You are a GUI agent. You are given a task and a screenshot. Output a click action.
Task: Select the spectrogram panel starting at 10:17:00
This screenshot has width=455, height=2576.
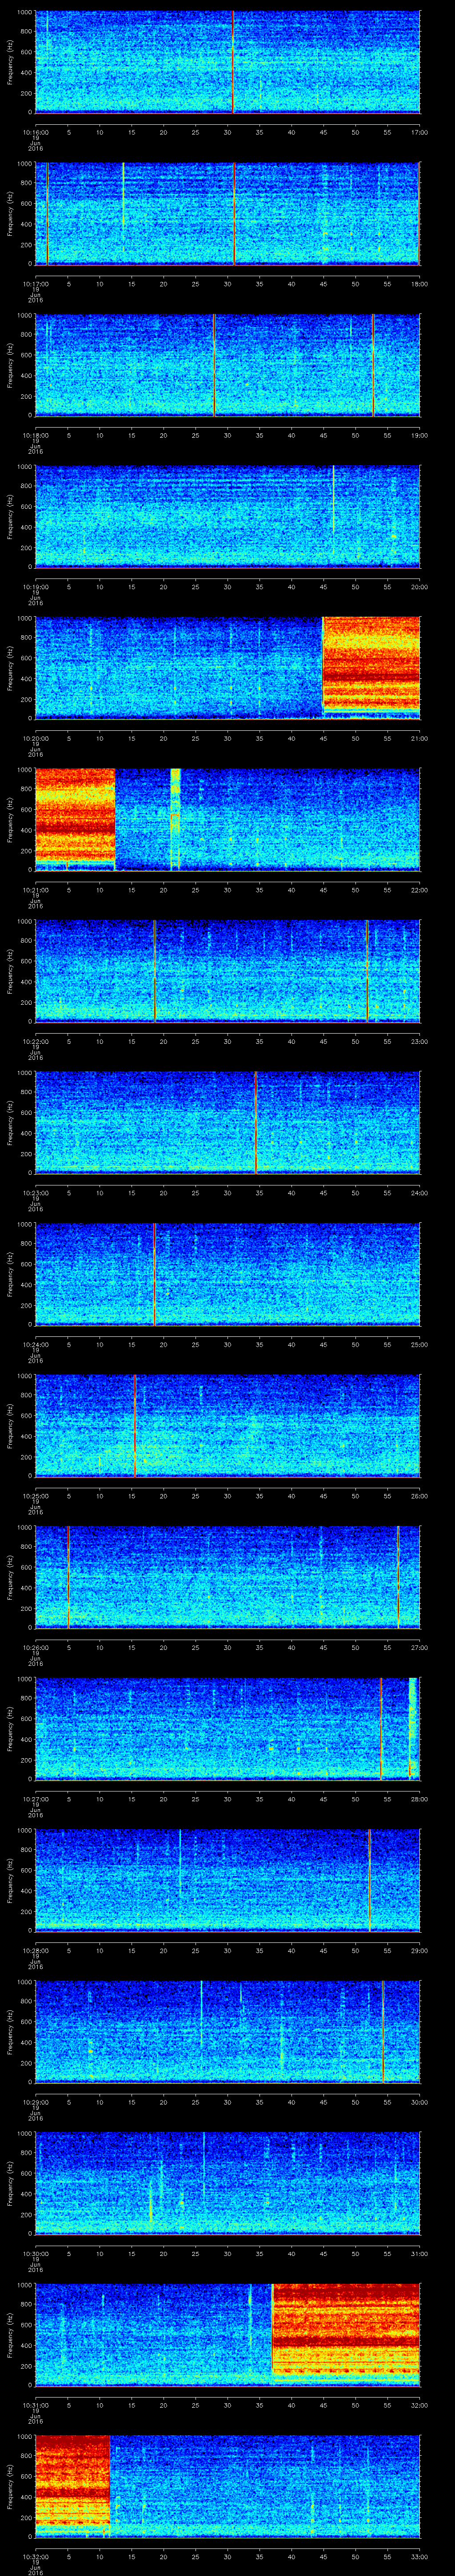[228, 213]
